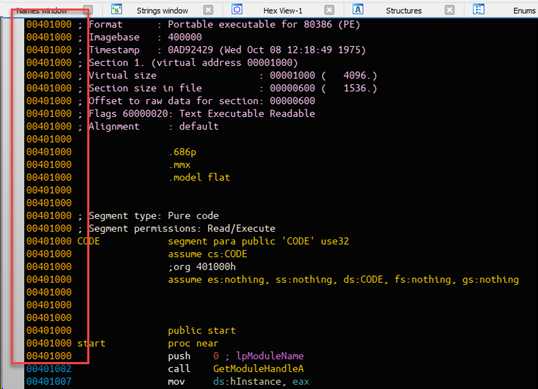This screenshot has width=538, height=389.
Task: Select the .mmx directive
Action: 179,165
